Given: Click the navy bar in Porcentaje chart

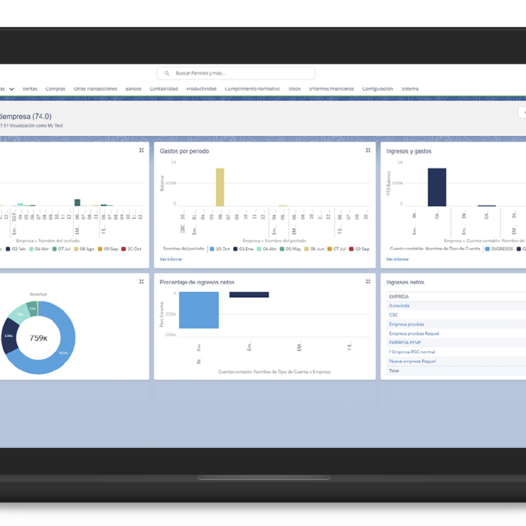Looking at the screenshot, I should 249,295.
